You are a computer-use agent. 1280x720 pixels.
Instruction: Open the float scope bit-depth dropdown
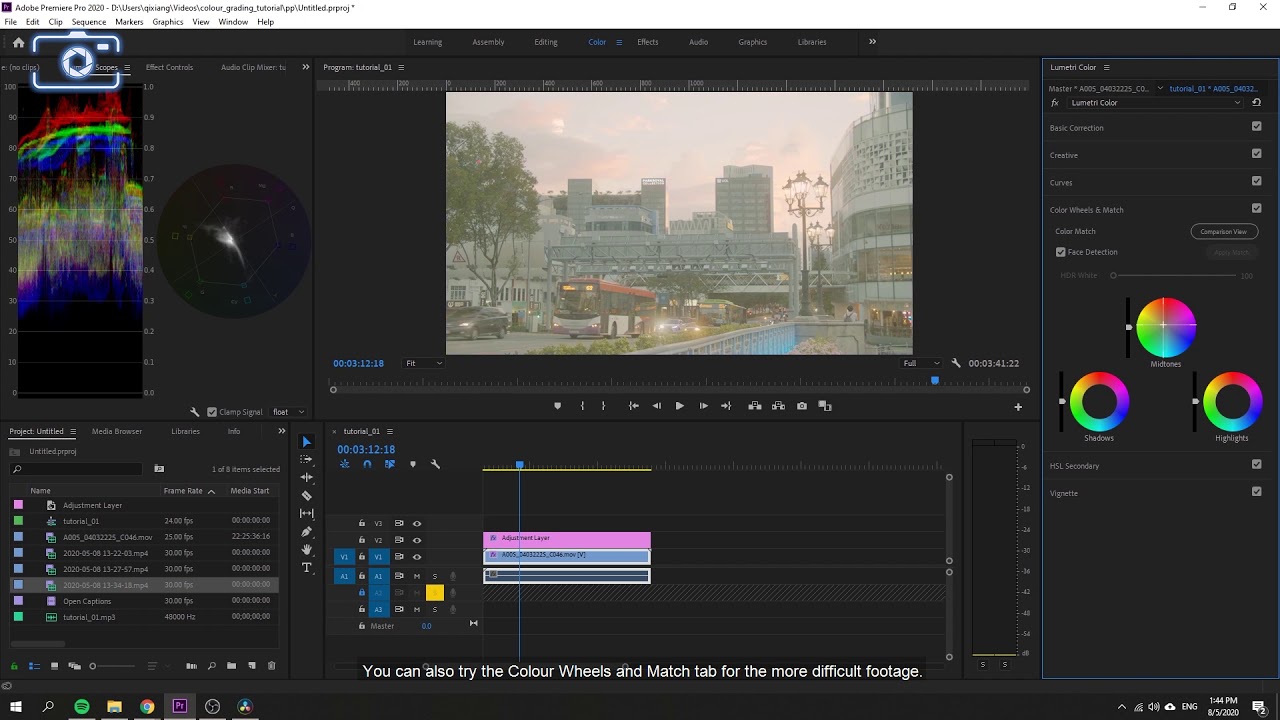[x=289, y=412]
